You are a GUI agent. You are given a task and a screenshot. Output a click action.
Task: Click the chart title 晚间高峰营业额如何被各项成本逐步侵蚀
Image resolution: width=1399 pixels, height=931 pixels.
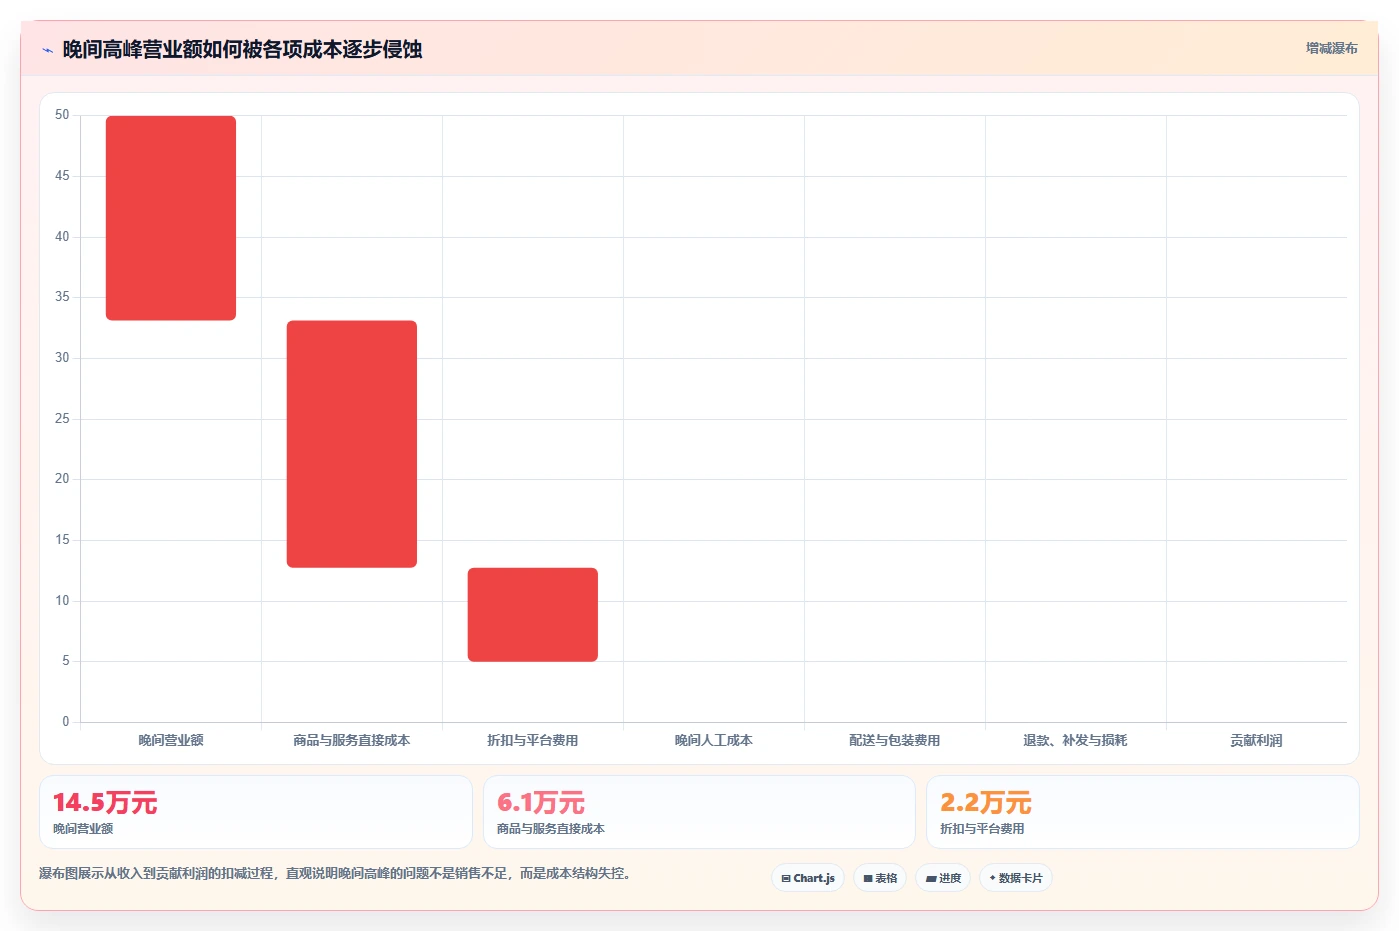coord(242,49)
